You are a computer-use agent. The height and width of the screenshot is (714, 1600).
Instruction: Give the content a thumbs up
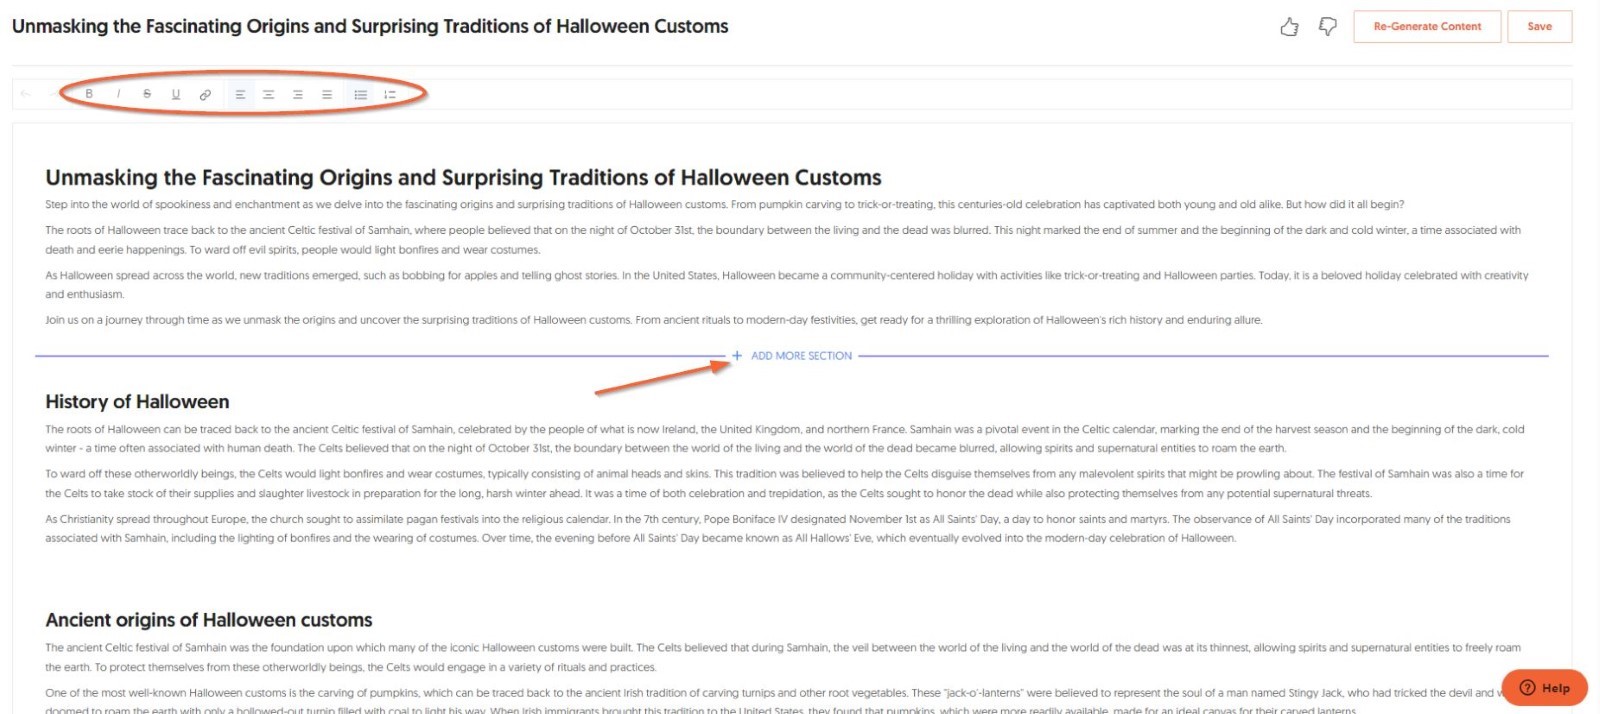tap(1289, 27)
